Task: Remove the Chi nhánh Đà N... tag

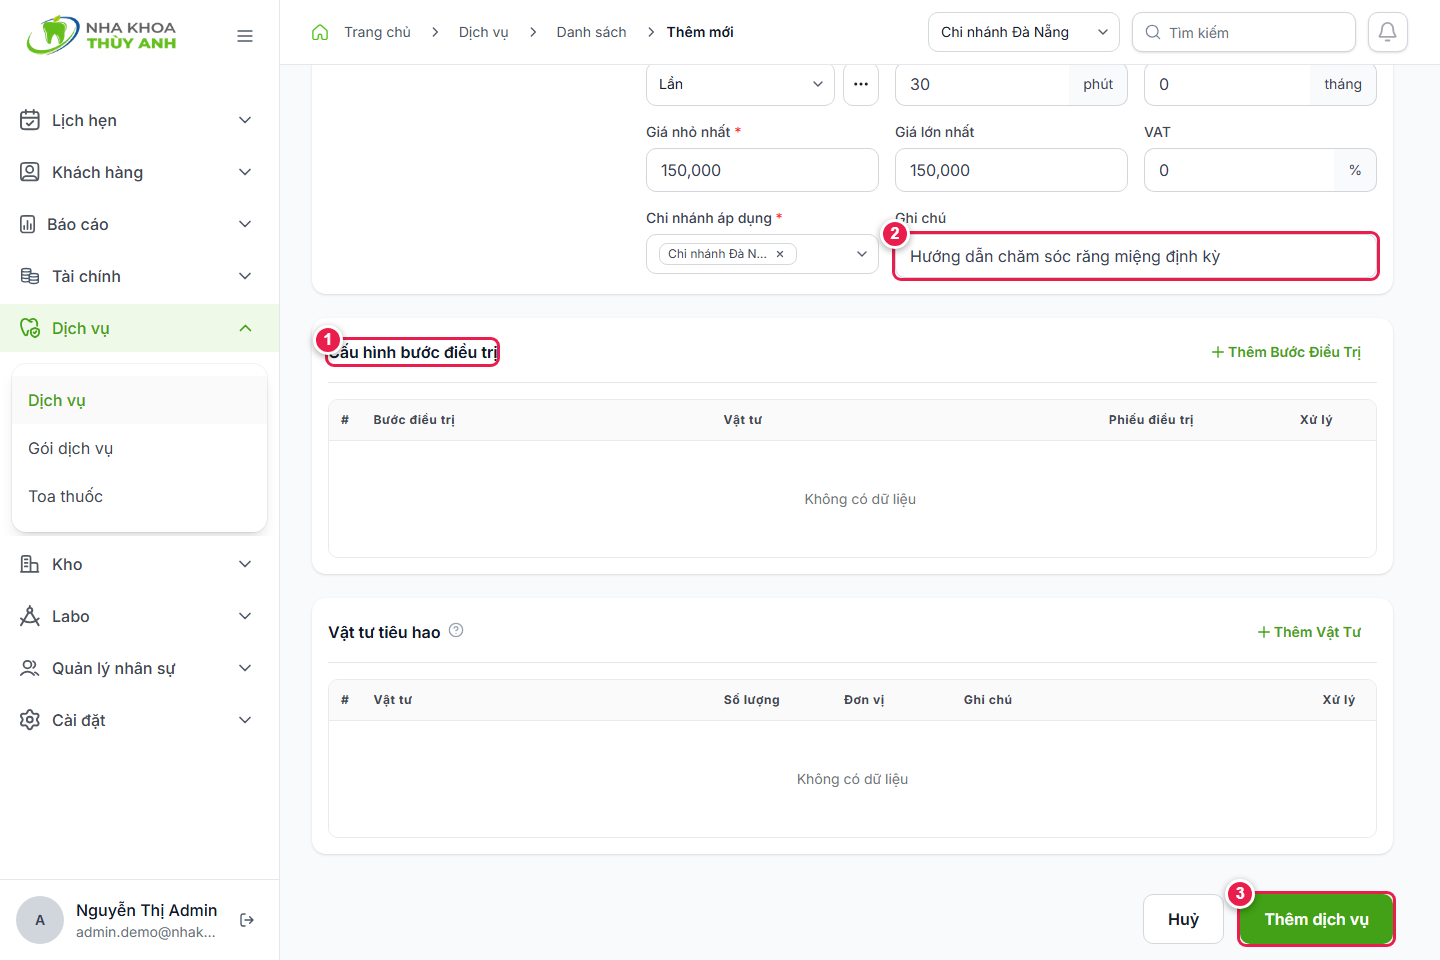Action: point(780,254)
